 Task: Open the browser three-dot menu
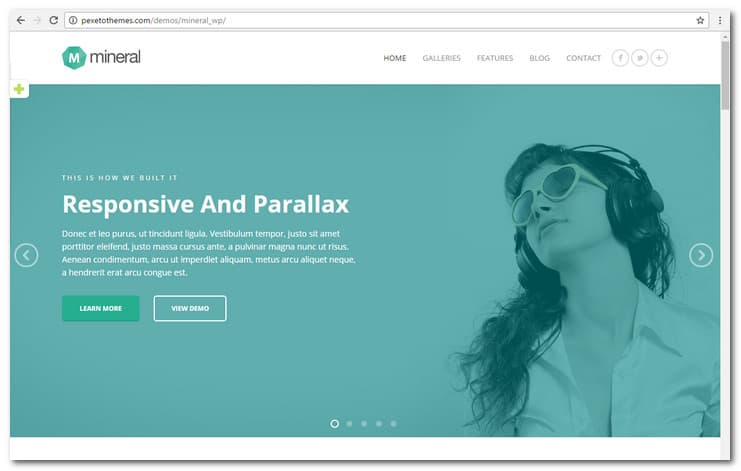(720, 20)
